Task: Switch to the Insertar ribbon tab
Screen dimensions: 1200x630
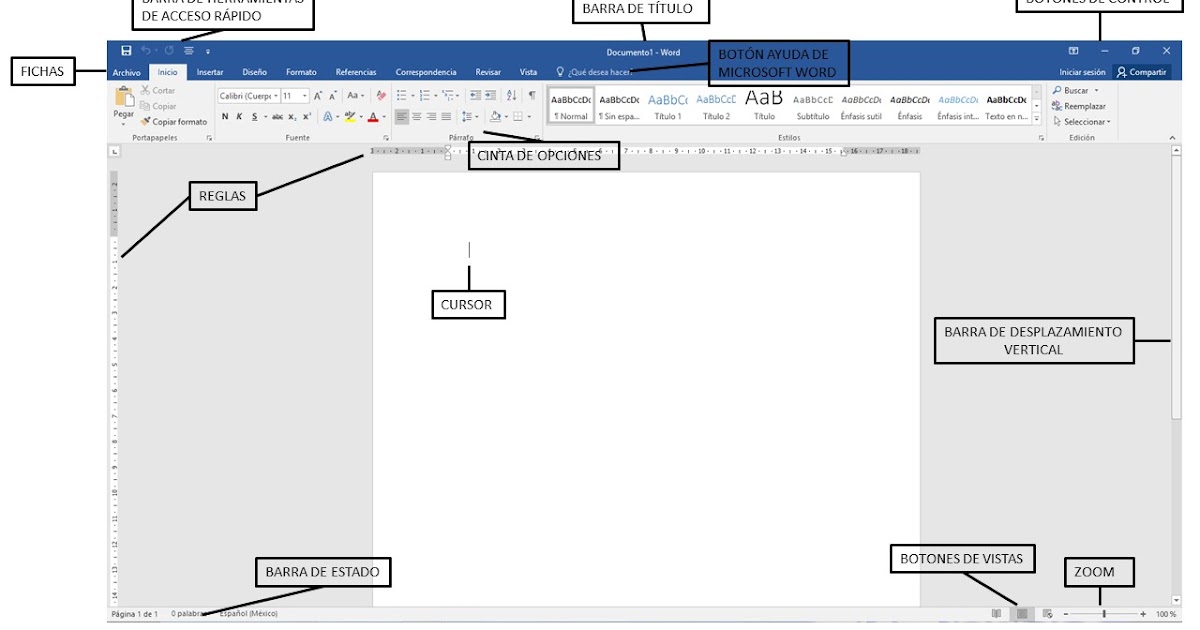Action: [x=208, y=71]
